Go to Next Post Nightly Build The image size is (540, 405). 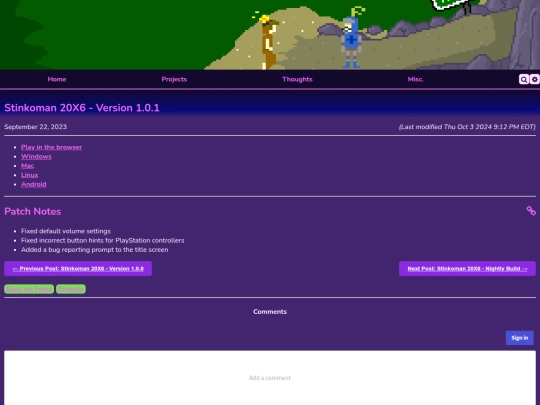pos(467,269)
